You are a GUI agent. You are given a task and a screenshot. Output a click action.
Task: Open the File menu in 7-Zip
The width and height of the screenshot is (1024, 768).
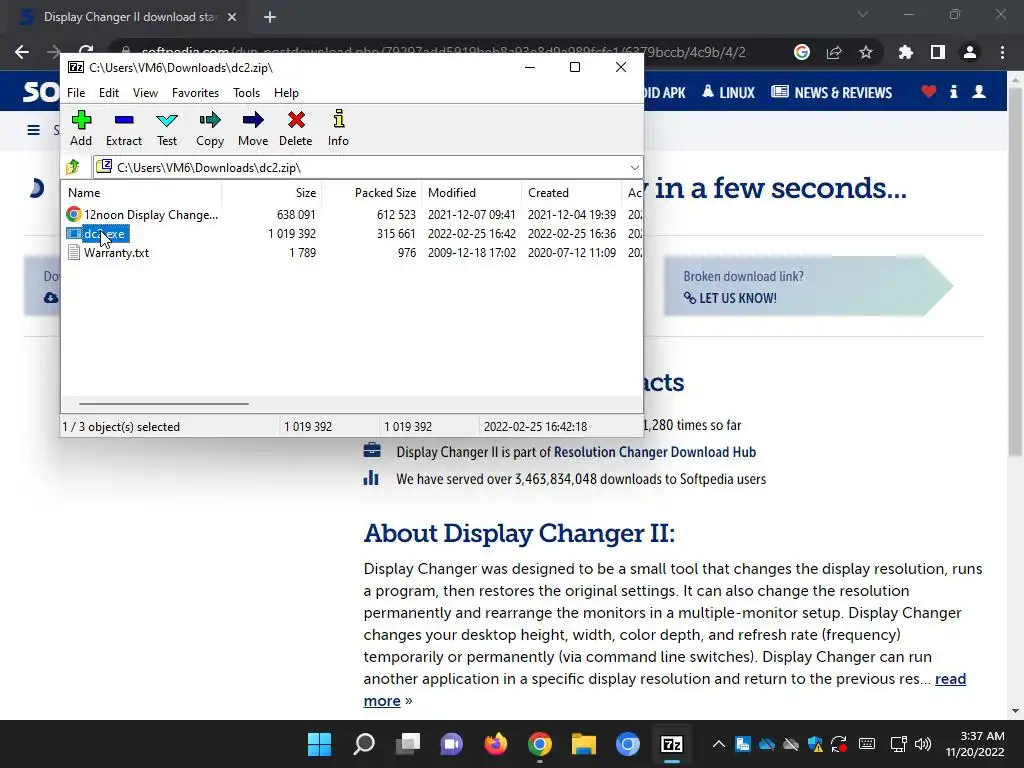pos(76,93)
